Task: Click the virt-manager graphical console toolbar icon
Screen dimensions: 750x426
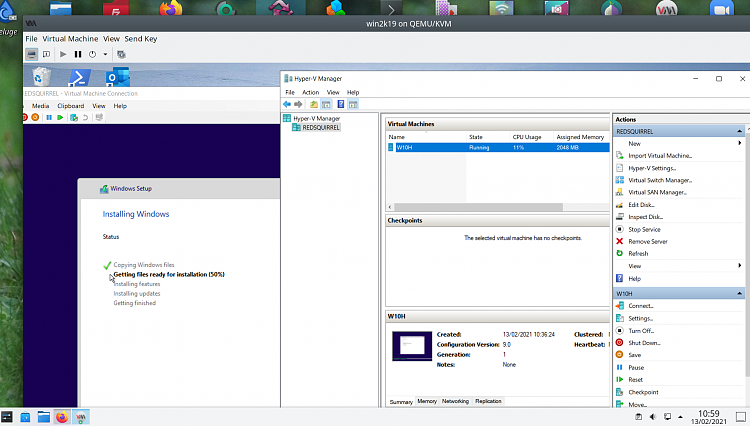Action: pyautogui.click(x=32, y=55)
